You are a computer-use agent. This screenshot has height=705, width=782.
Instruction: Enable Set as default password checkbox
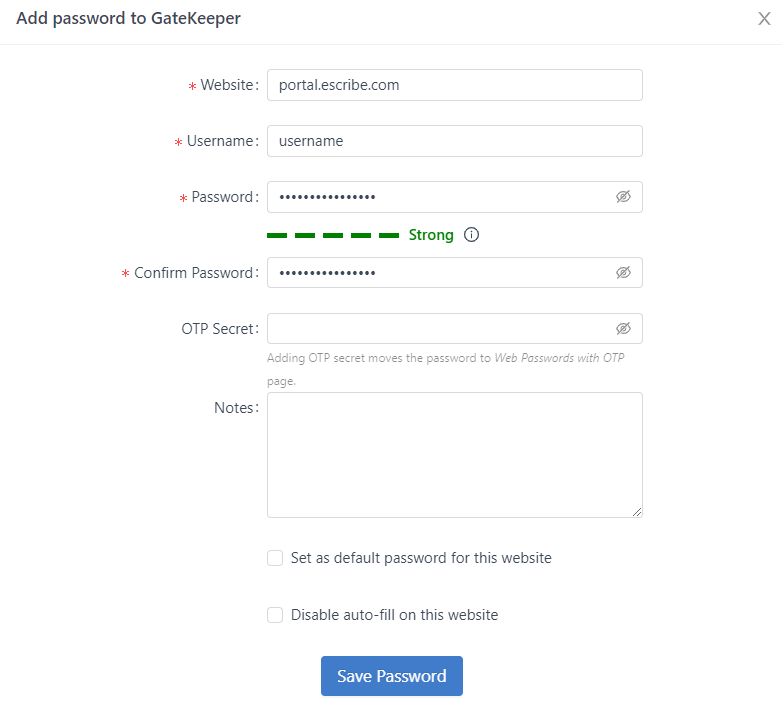click(x=275, y=558)
